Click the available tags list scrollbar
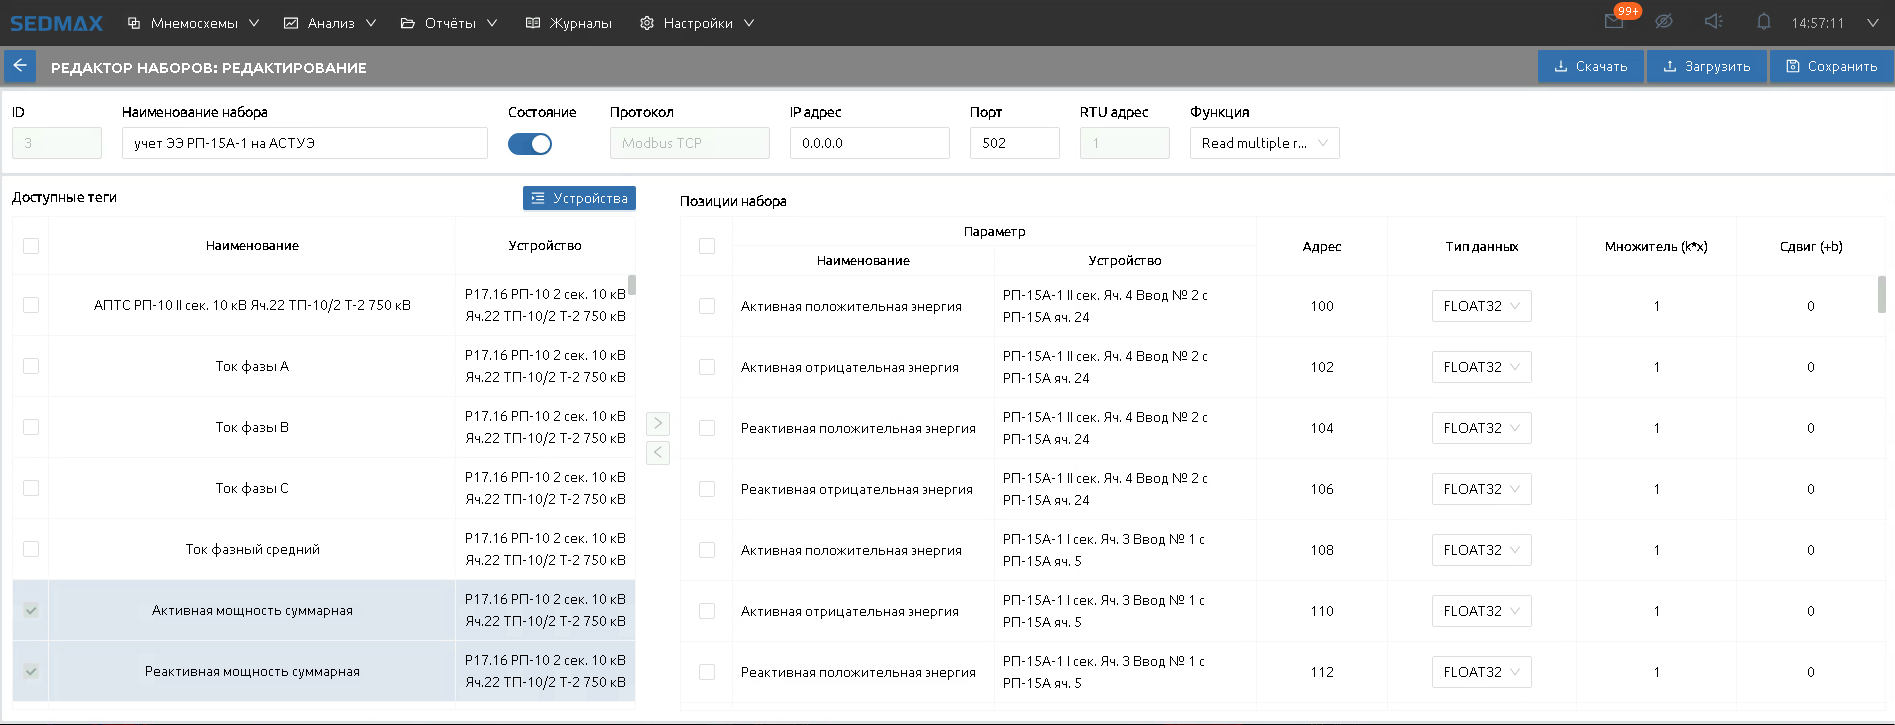 tap(632, 285)
